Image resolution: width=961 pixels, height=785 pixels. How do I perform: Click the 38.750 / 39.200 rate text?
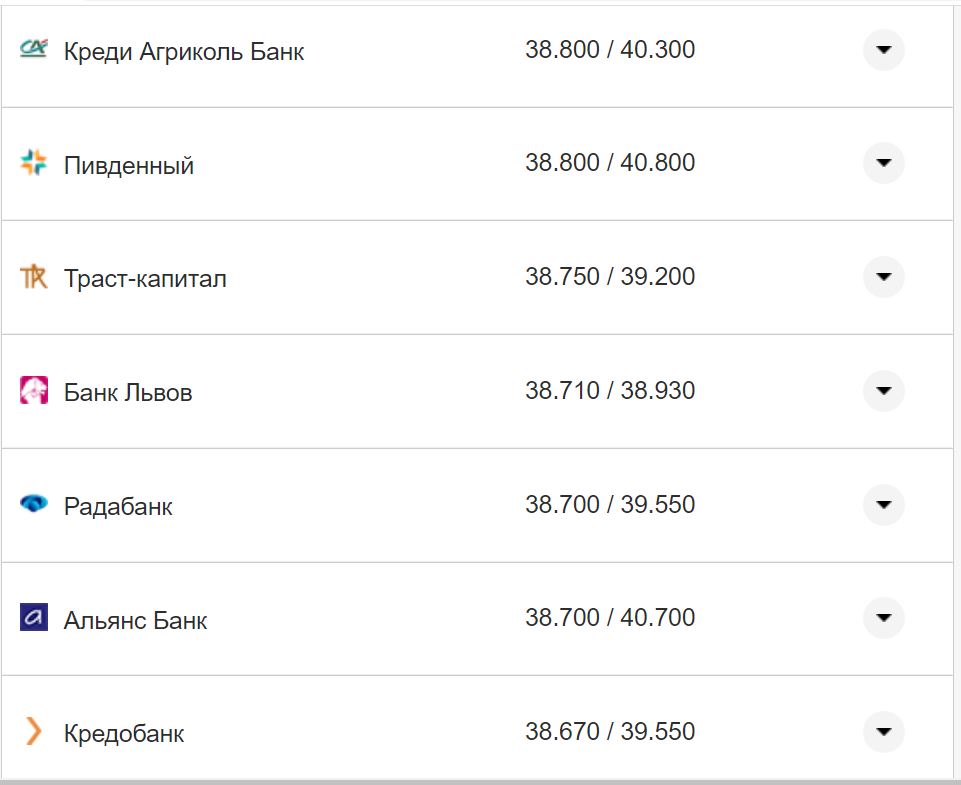click(613, 275)
